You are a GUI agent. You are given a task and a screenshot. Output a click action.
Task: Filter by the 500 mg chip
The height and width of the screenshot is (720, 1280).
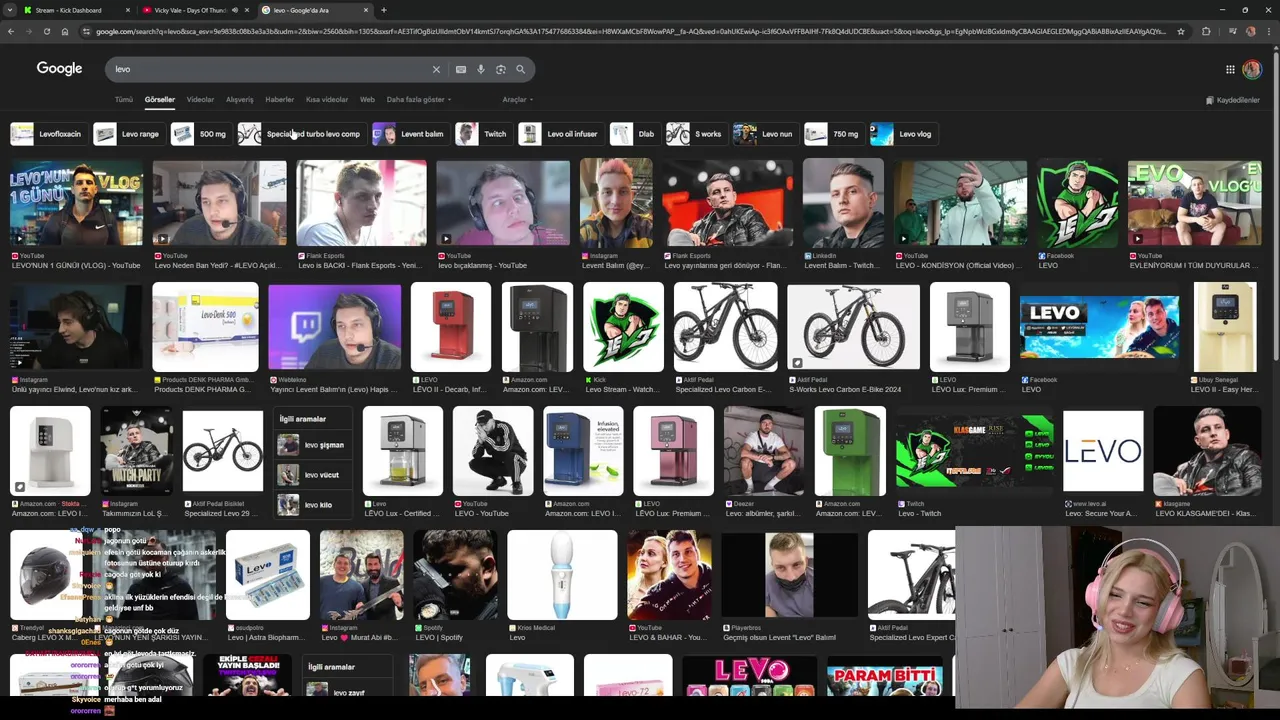200,134
